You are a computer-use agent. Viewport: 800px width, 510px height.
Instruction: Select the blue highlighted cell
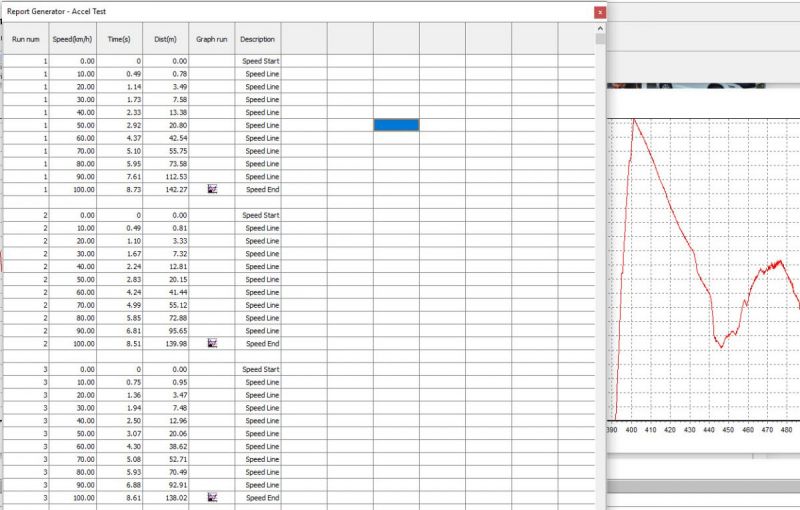(x=396, y=125)
